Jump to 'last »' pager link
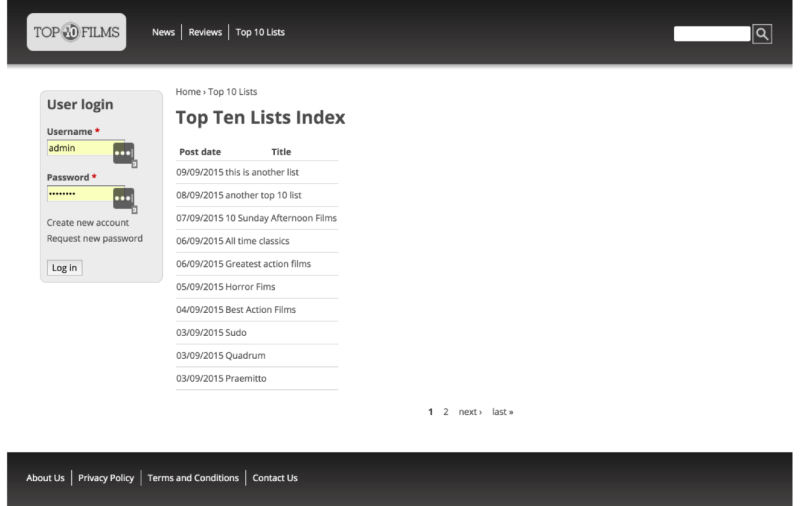This screenshot has height=506, width=800. coord(503,412)
